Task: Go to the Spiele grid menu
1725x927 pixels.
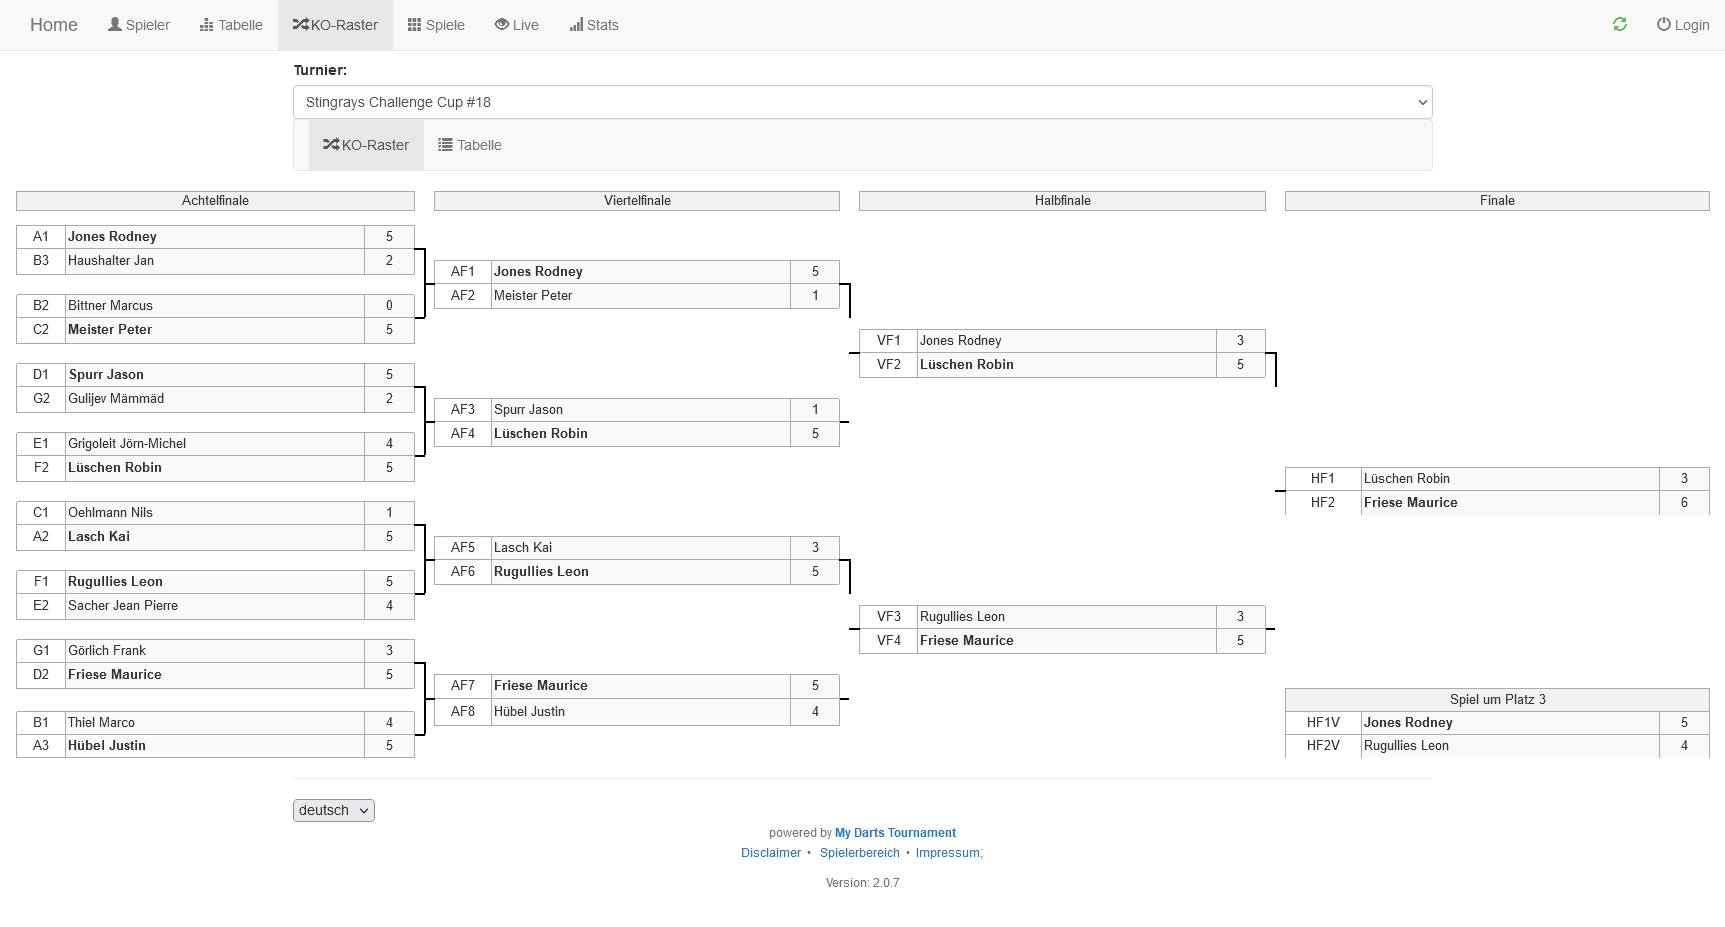Action: [436, 25]
